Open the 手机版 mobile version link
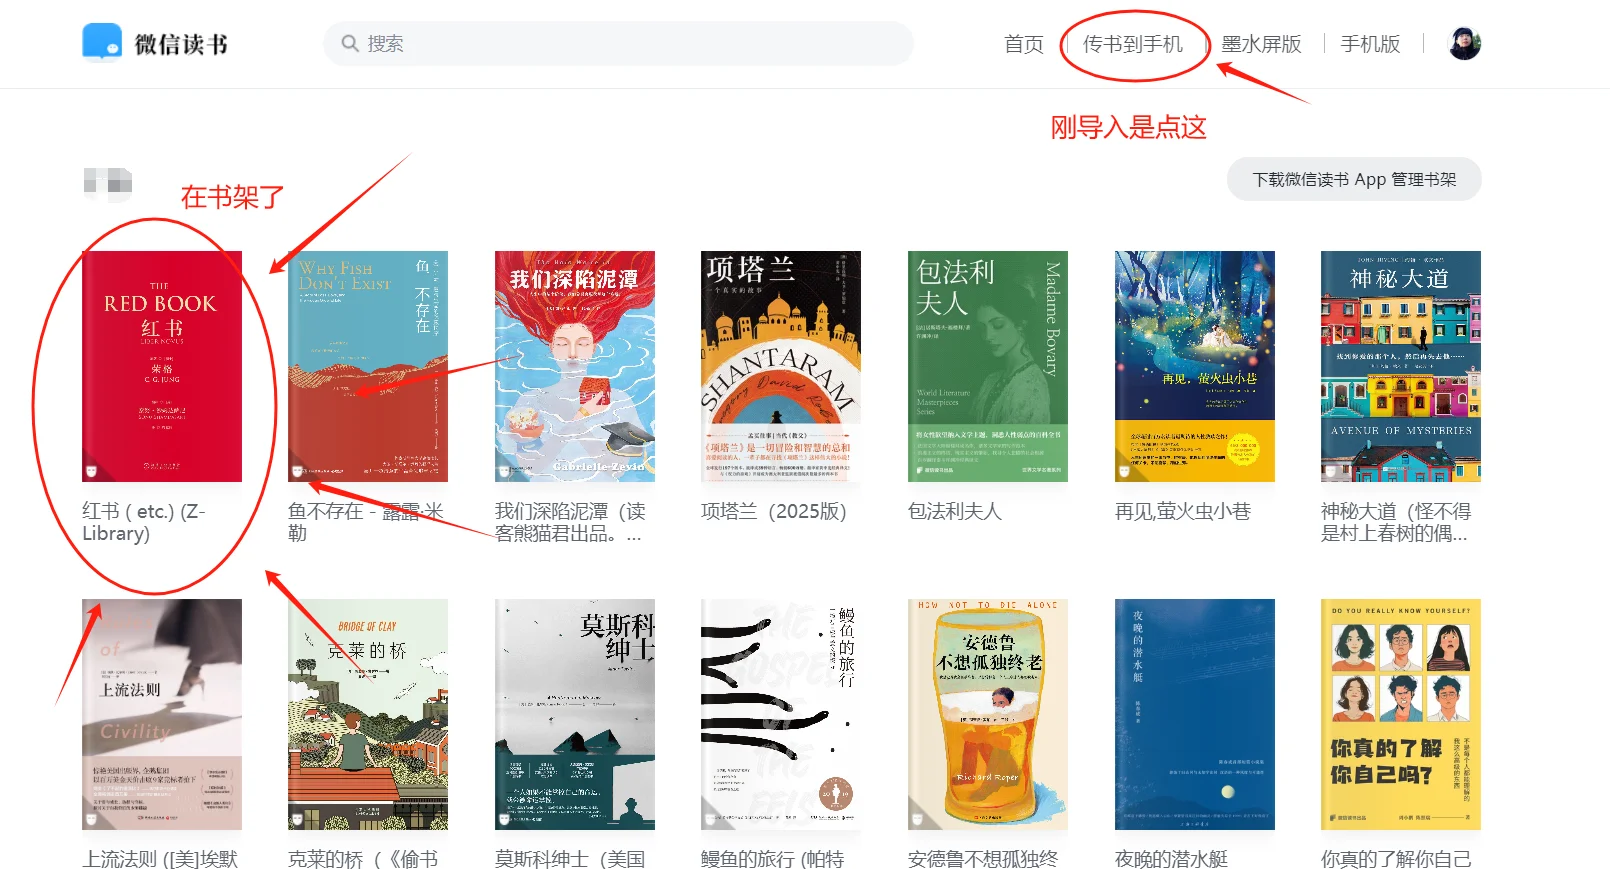The height and width of the screenshot is (869, 1610). 1370,44
